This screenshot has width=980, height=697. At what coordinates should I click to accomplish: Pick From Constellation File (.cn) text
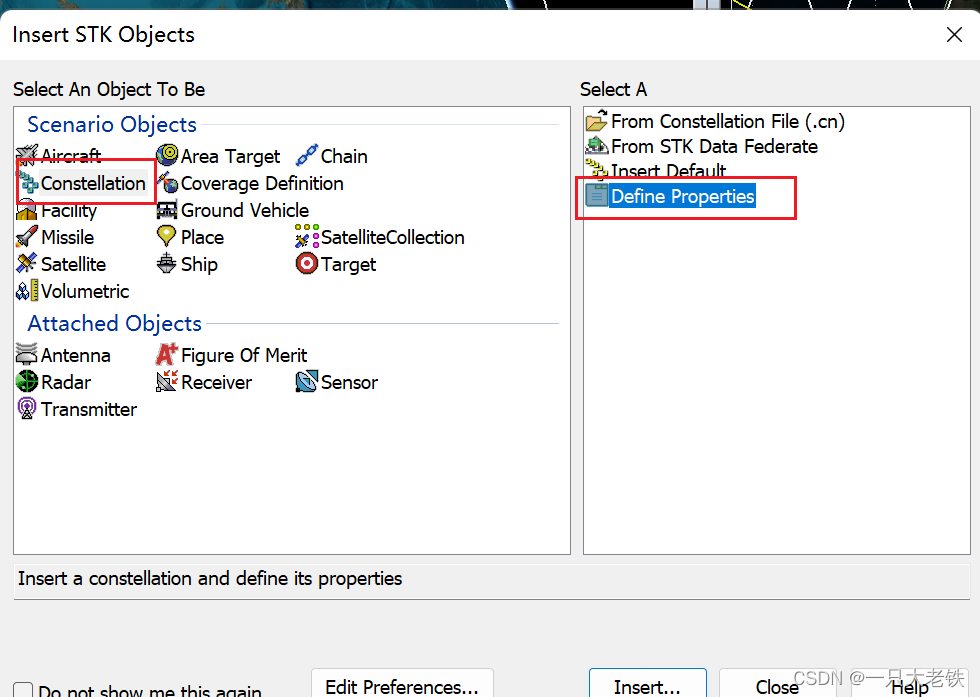[728, 121]
